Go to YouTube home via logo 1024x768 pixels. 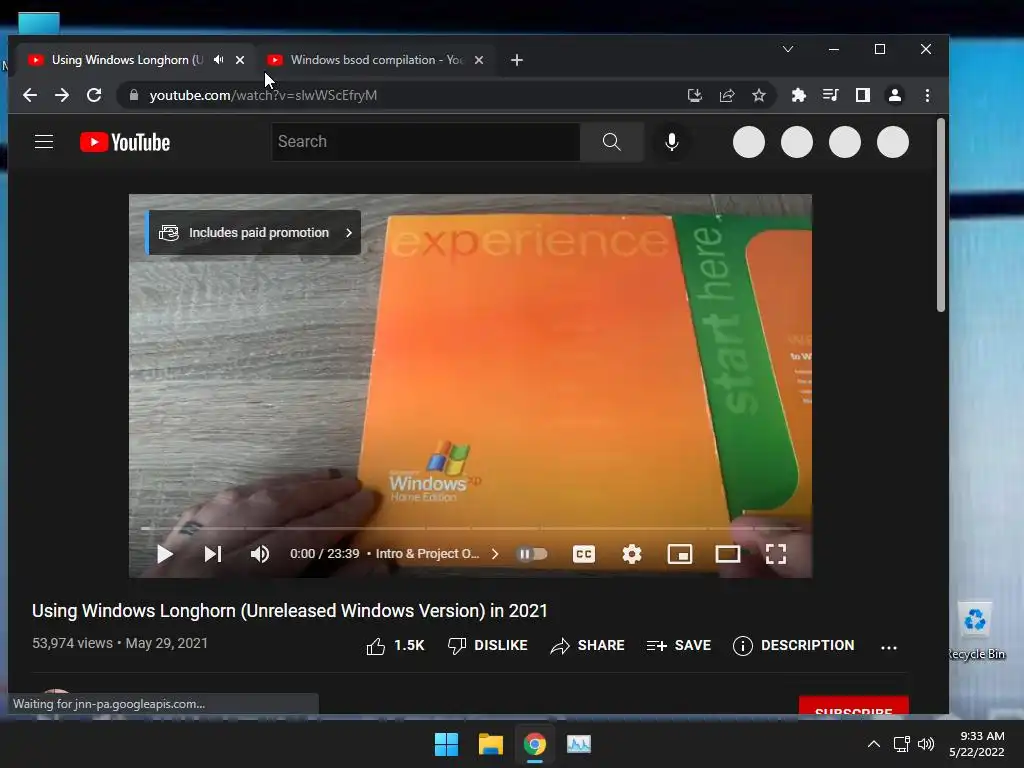(x=125, y=142)
